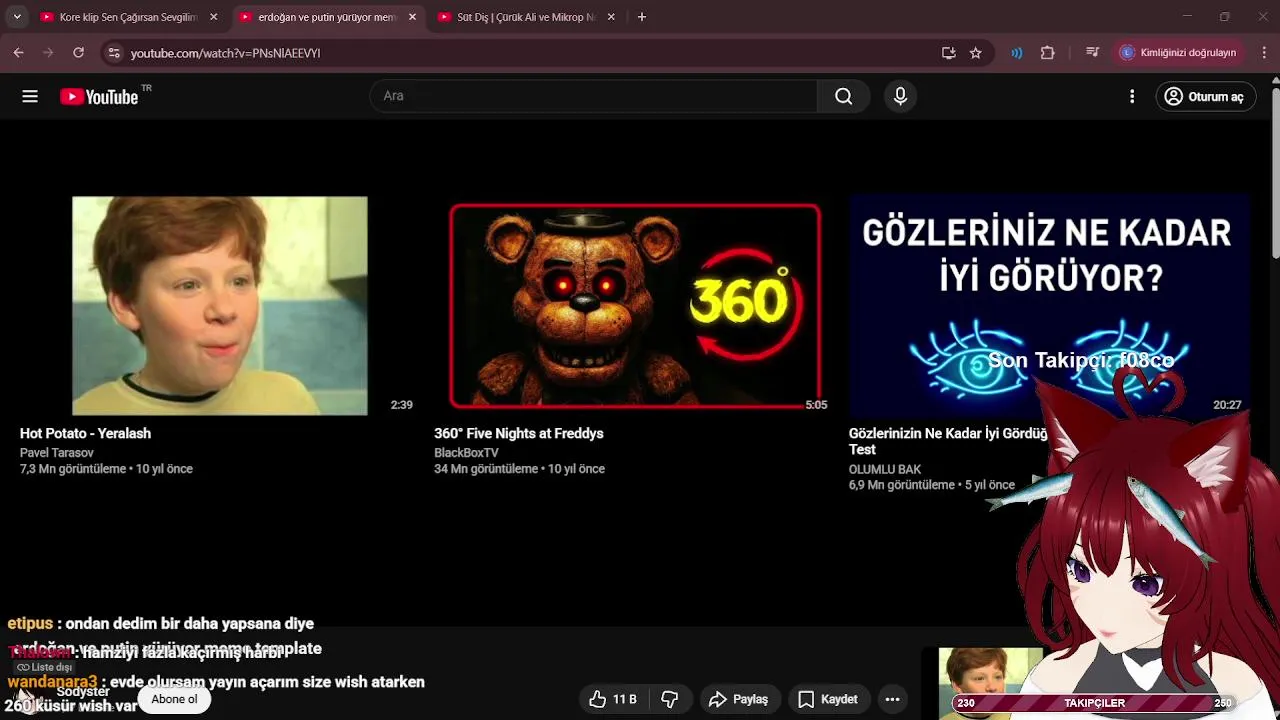Open a new browser tab
1280x720 pixels.
point(642,17)
